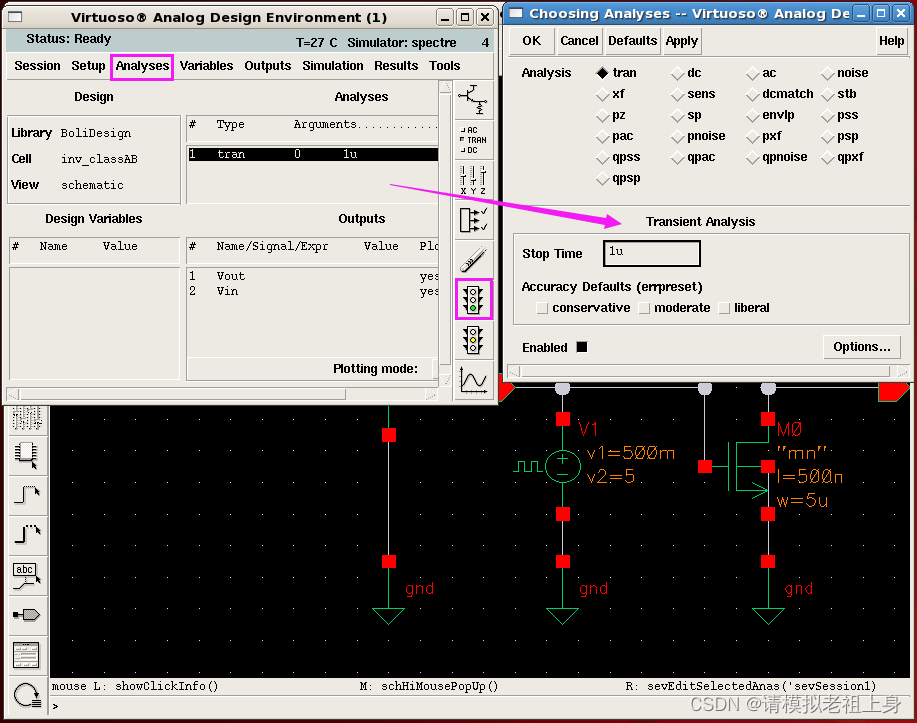Click Cancel in Choosing Analyses

(x=579, y=41)
